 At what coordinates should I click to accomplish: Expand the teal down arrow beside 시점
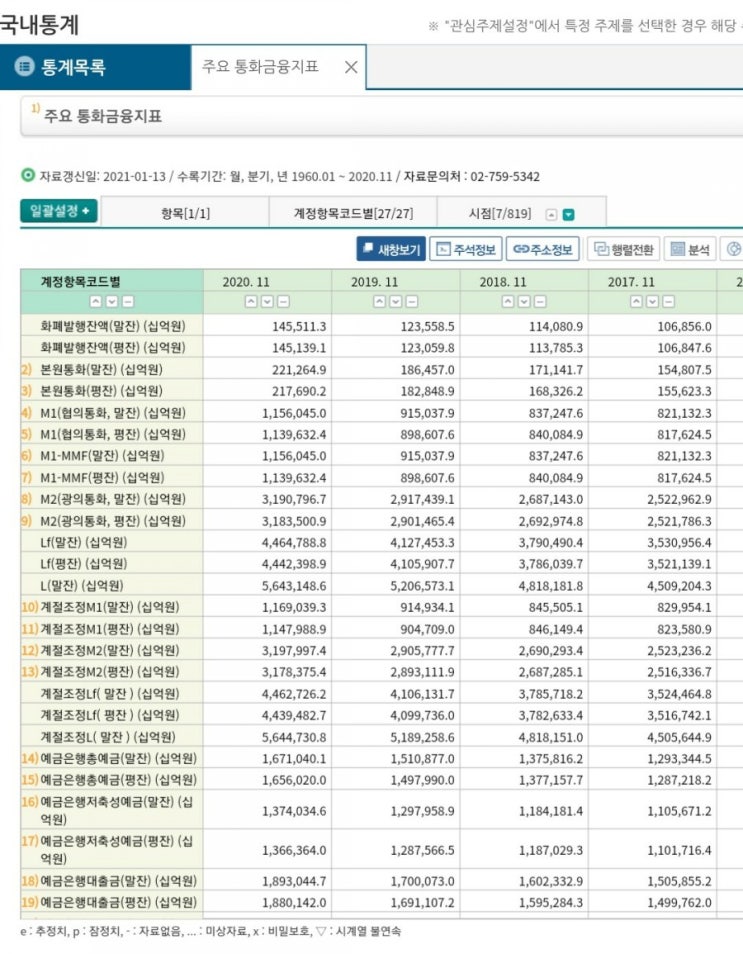coord(569,214)
